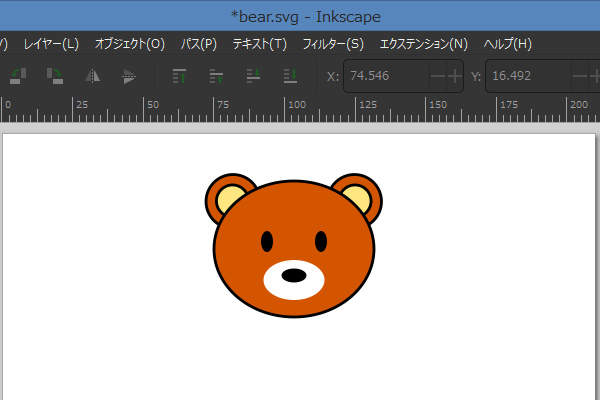Image resolution: width=600 pixels, height=400 pixels.
Task: Flip the selection vertically
Action: click(x=128, y=76)
